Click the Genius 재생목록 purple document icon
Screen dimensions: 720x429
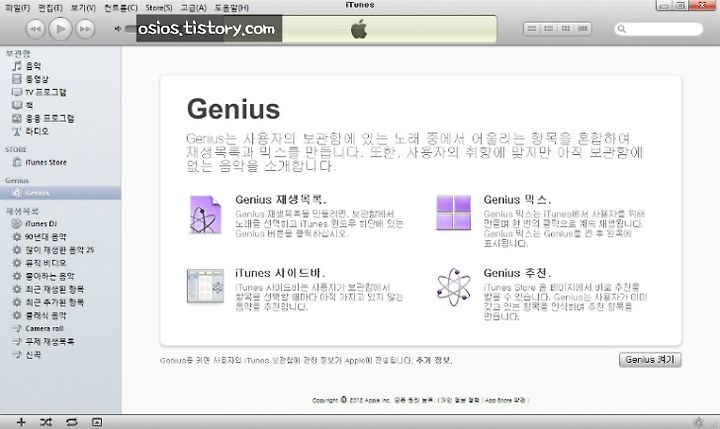coord(205,214)
